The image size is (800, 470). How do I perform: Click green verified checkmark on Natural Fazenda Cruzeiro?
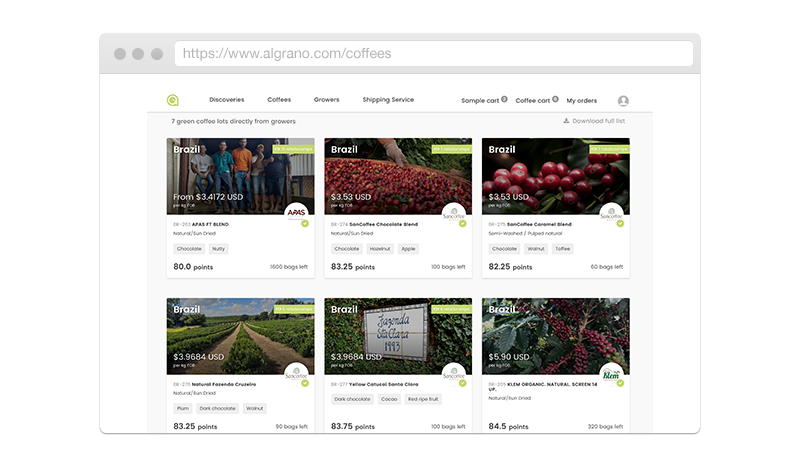pos(305,383)
